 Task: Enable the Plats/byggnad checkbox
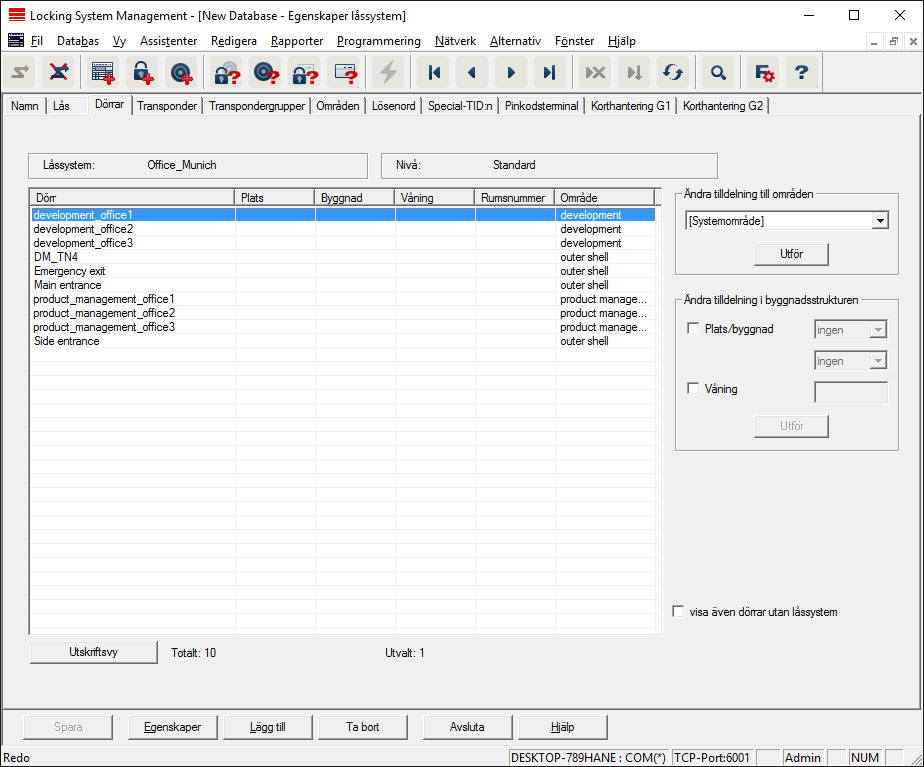(694, 329)
